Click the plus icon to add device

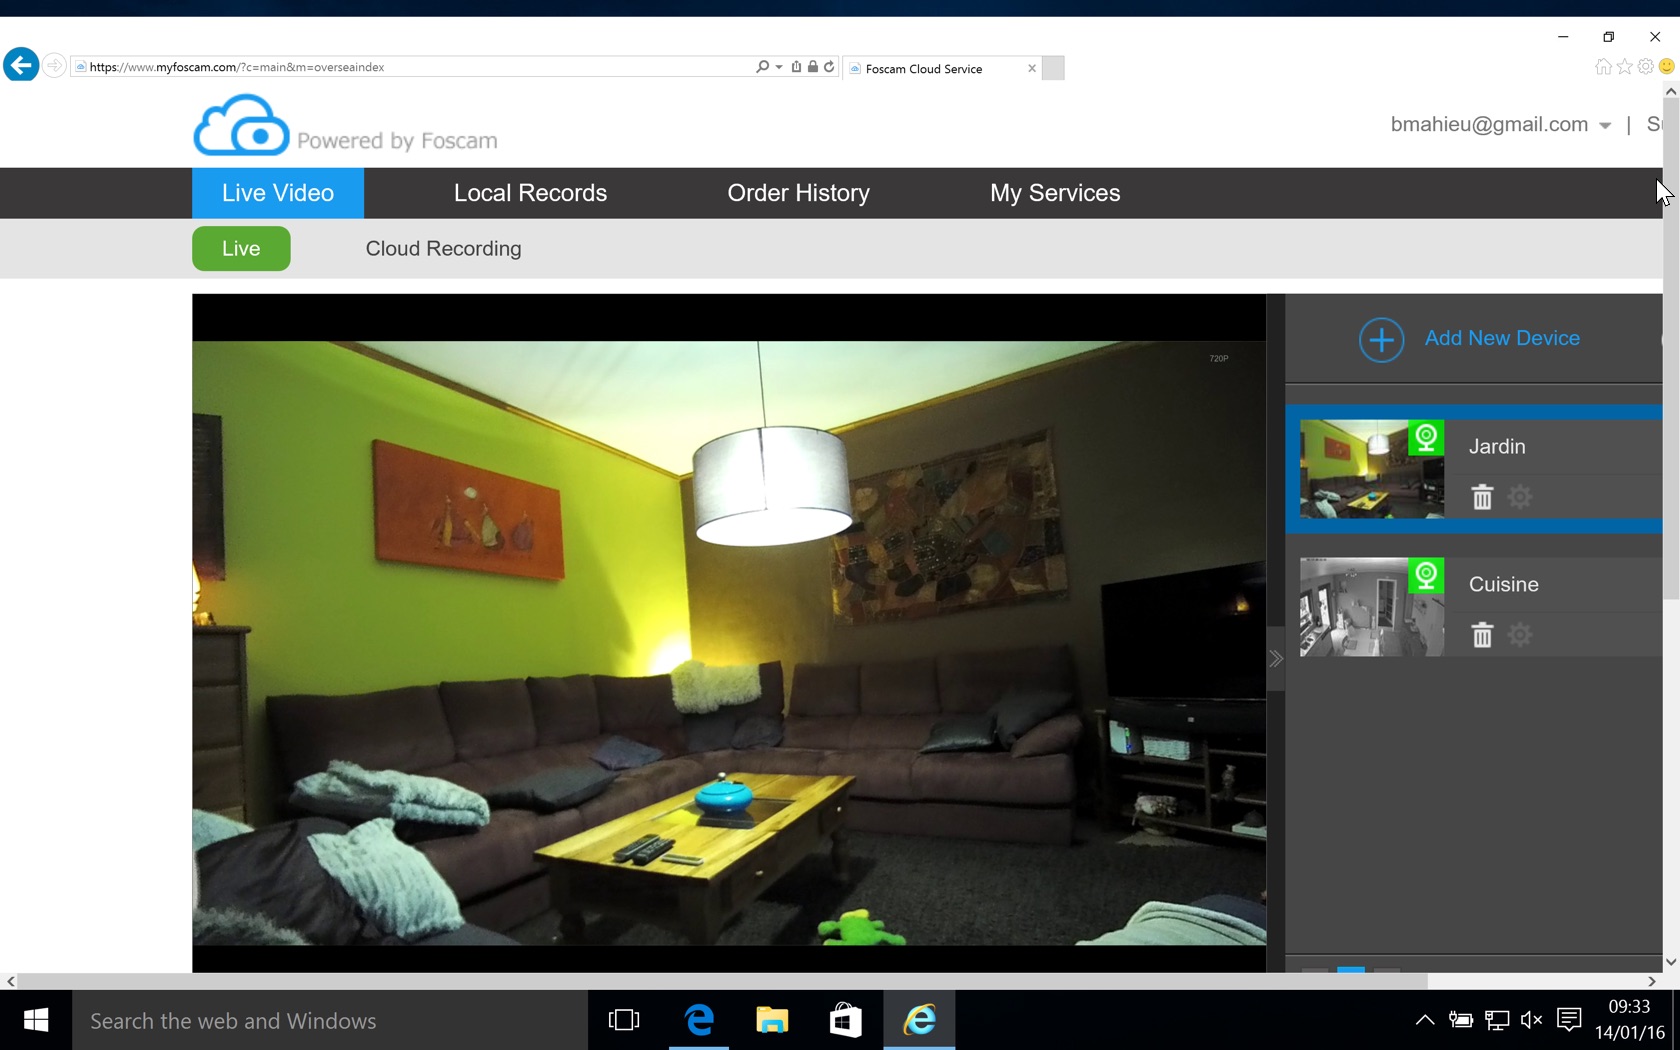1381,340
